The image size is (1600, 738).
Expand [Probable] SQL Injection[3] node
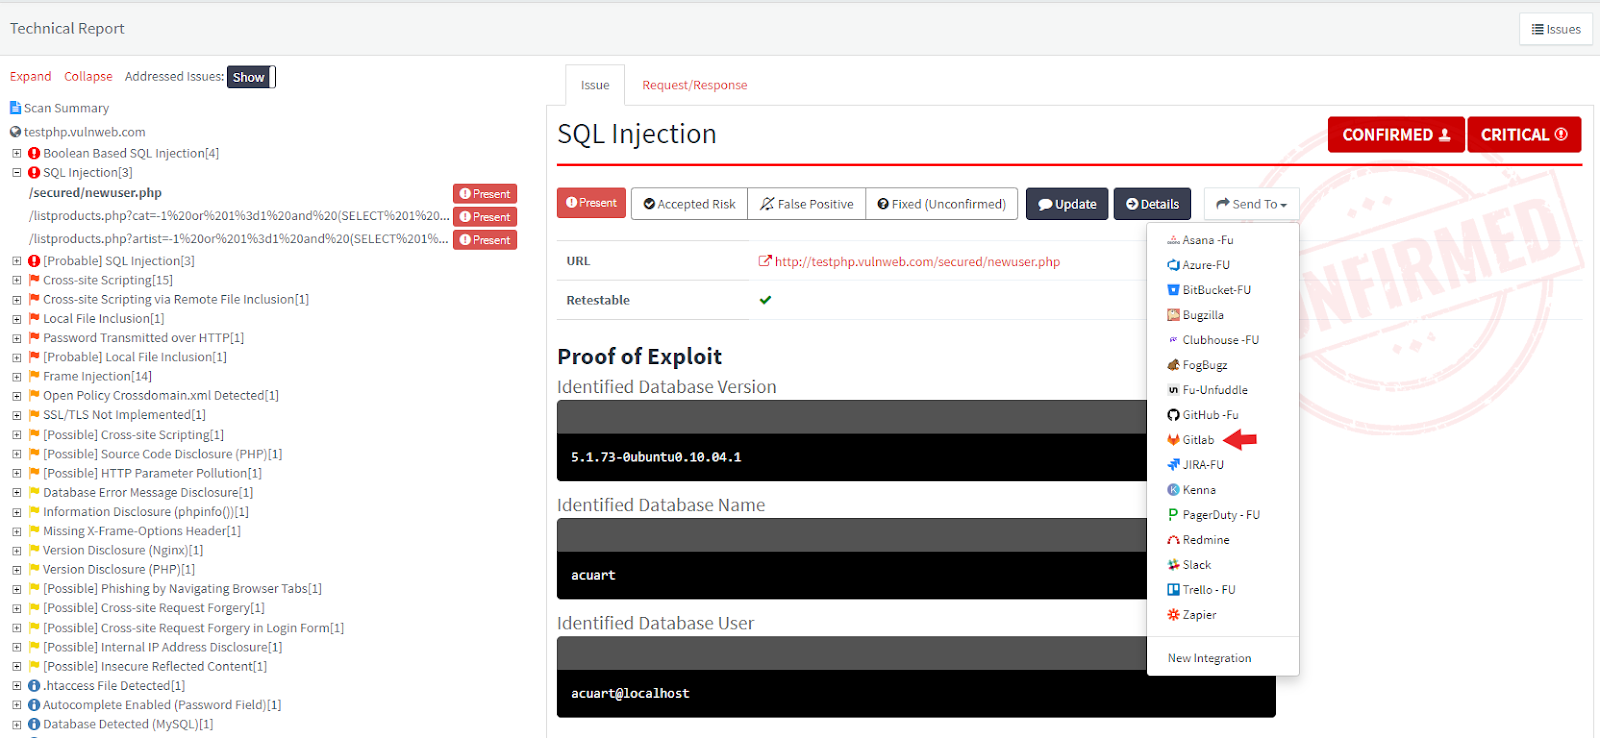[17, 261]
